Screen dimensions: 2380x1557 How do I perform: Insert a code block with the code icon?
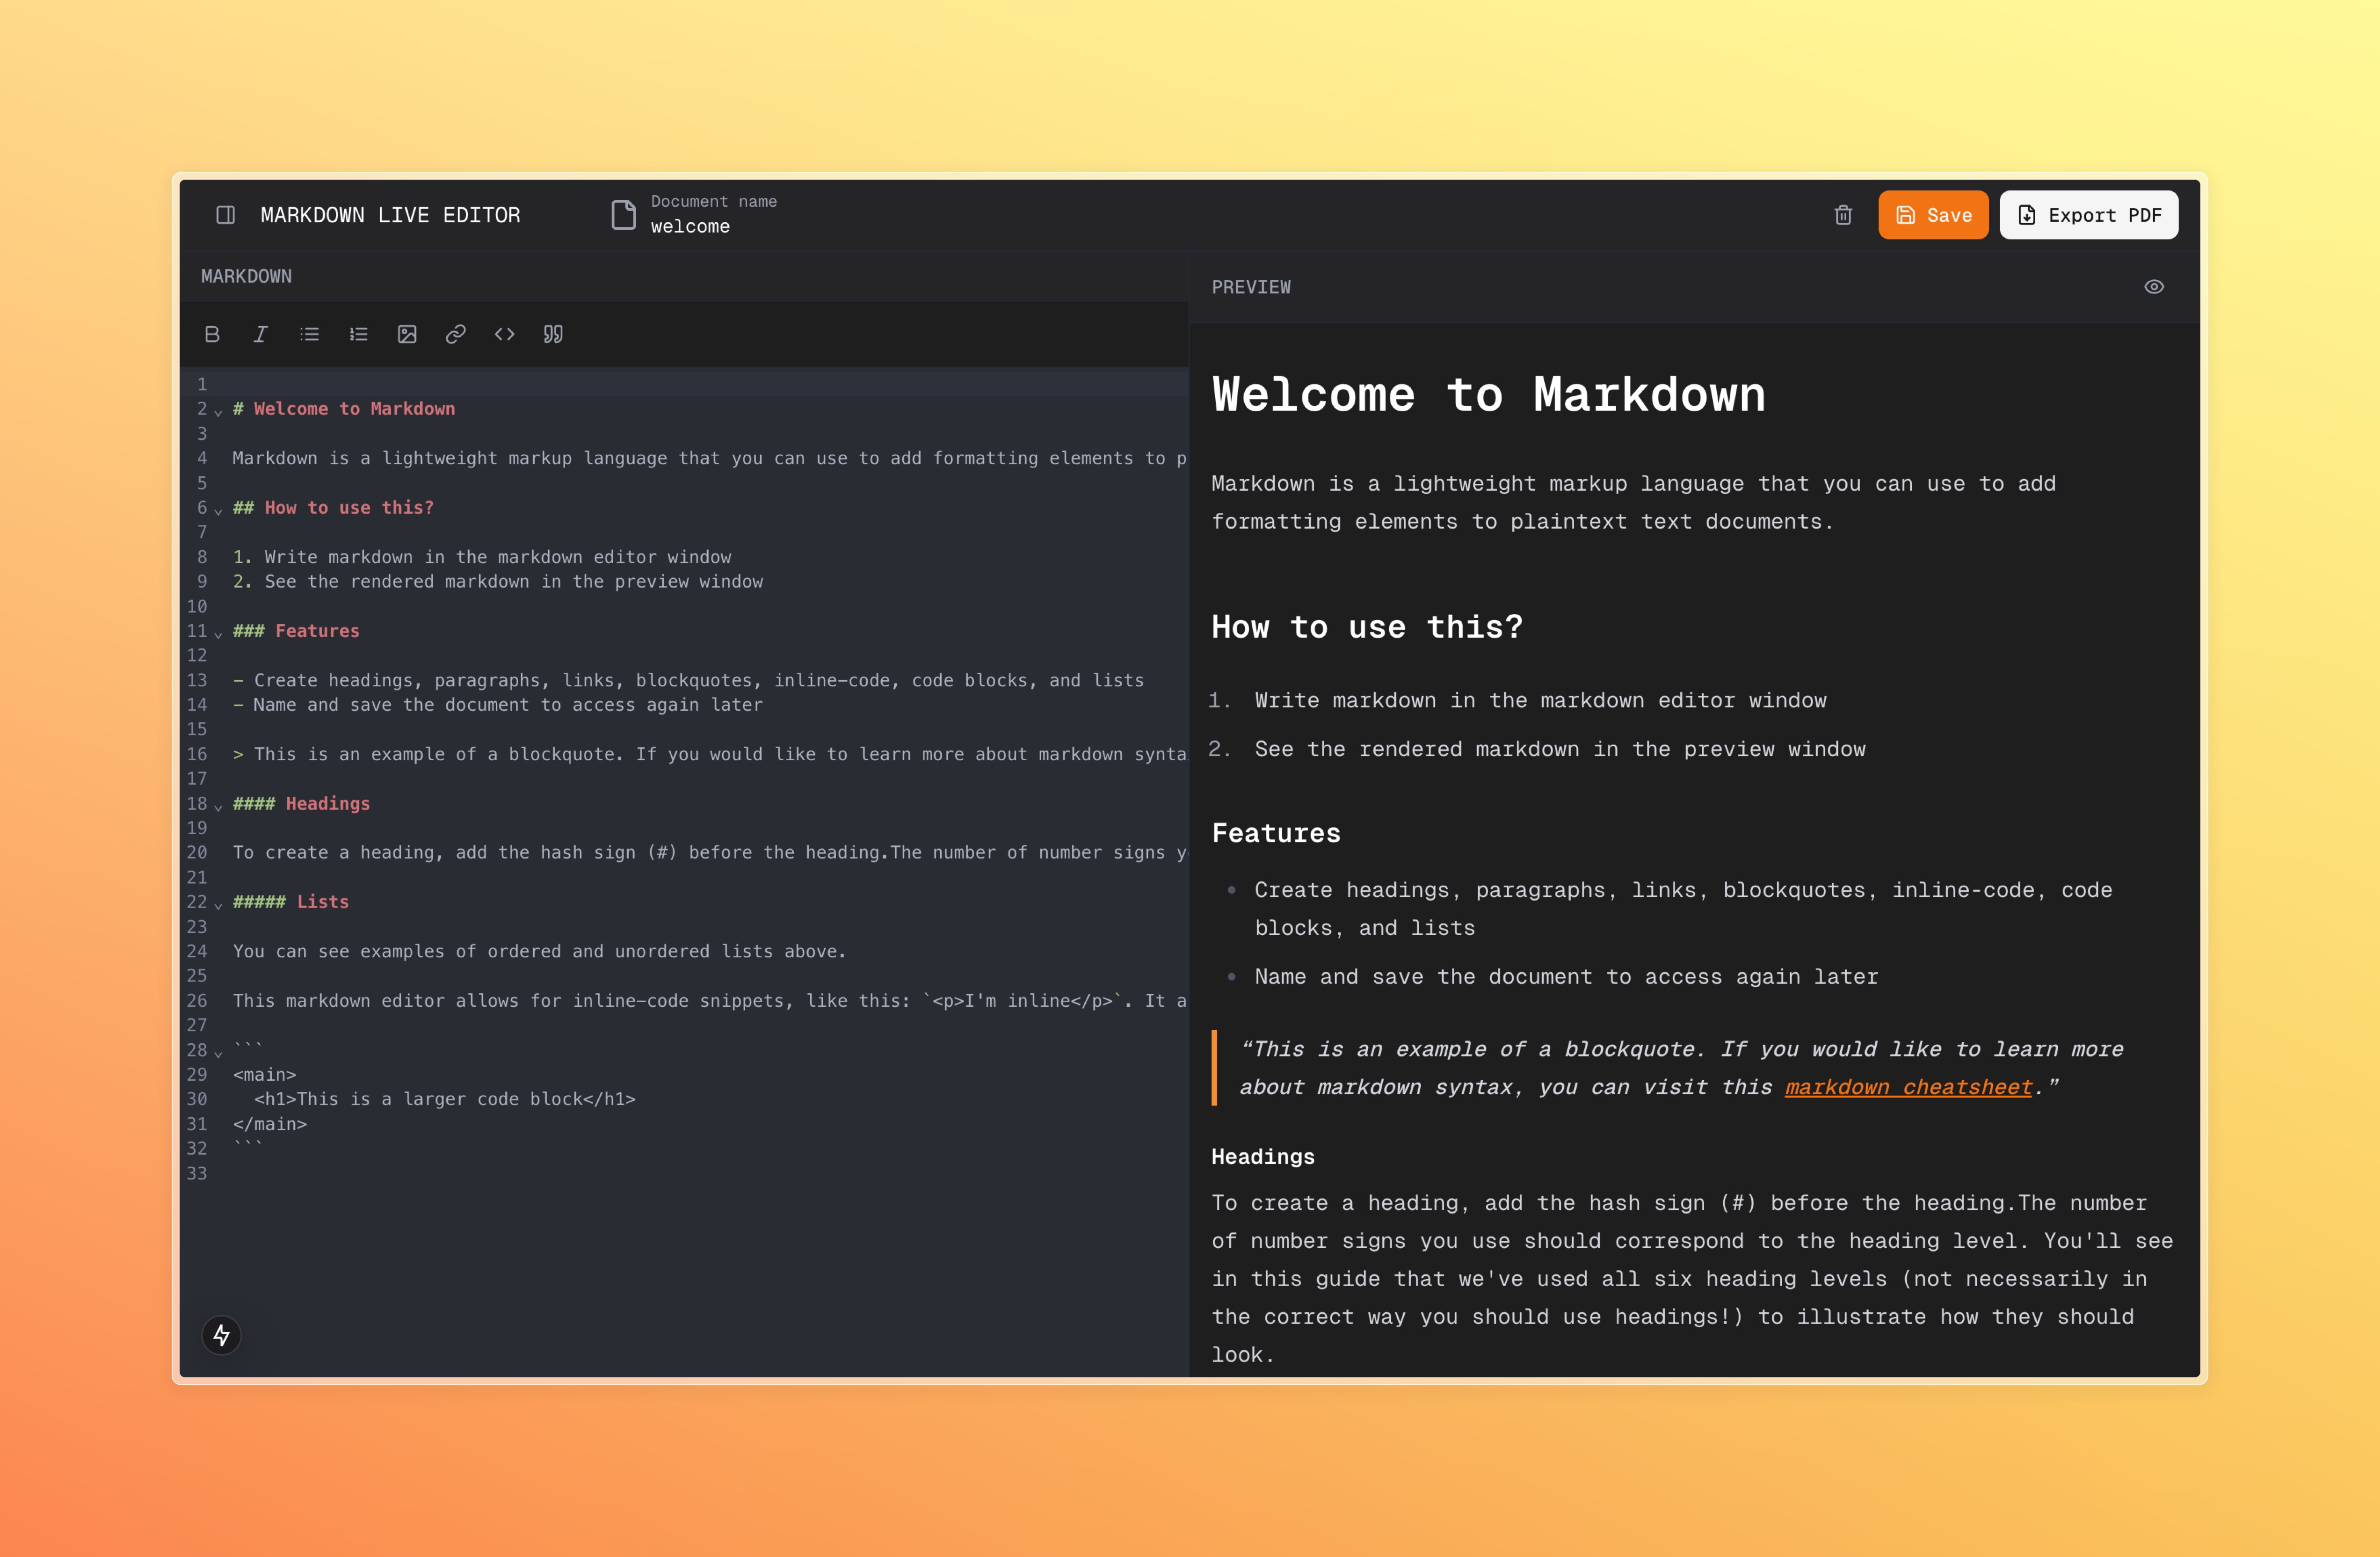coord(504,334)
